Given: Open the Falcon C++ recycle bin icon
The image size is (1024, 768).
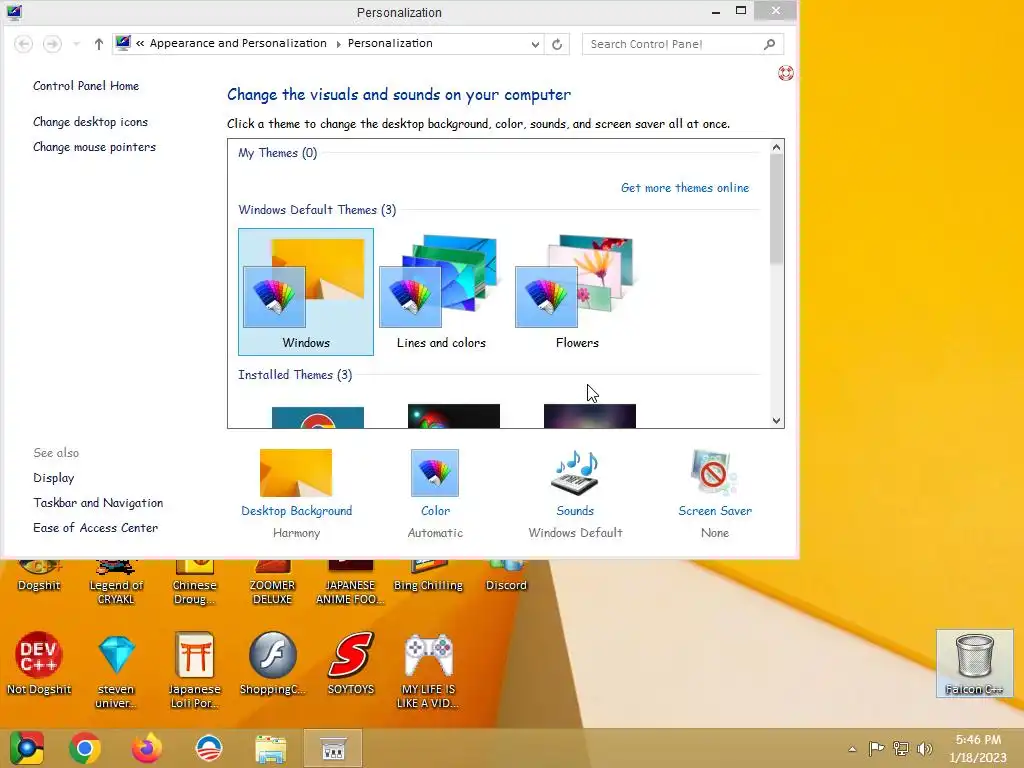Looking at the screenshot, I should [974, 664].
